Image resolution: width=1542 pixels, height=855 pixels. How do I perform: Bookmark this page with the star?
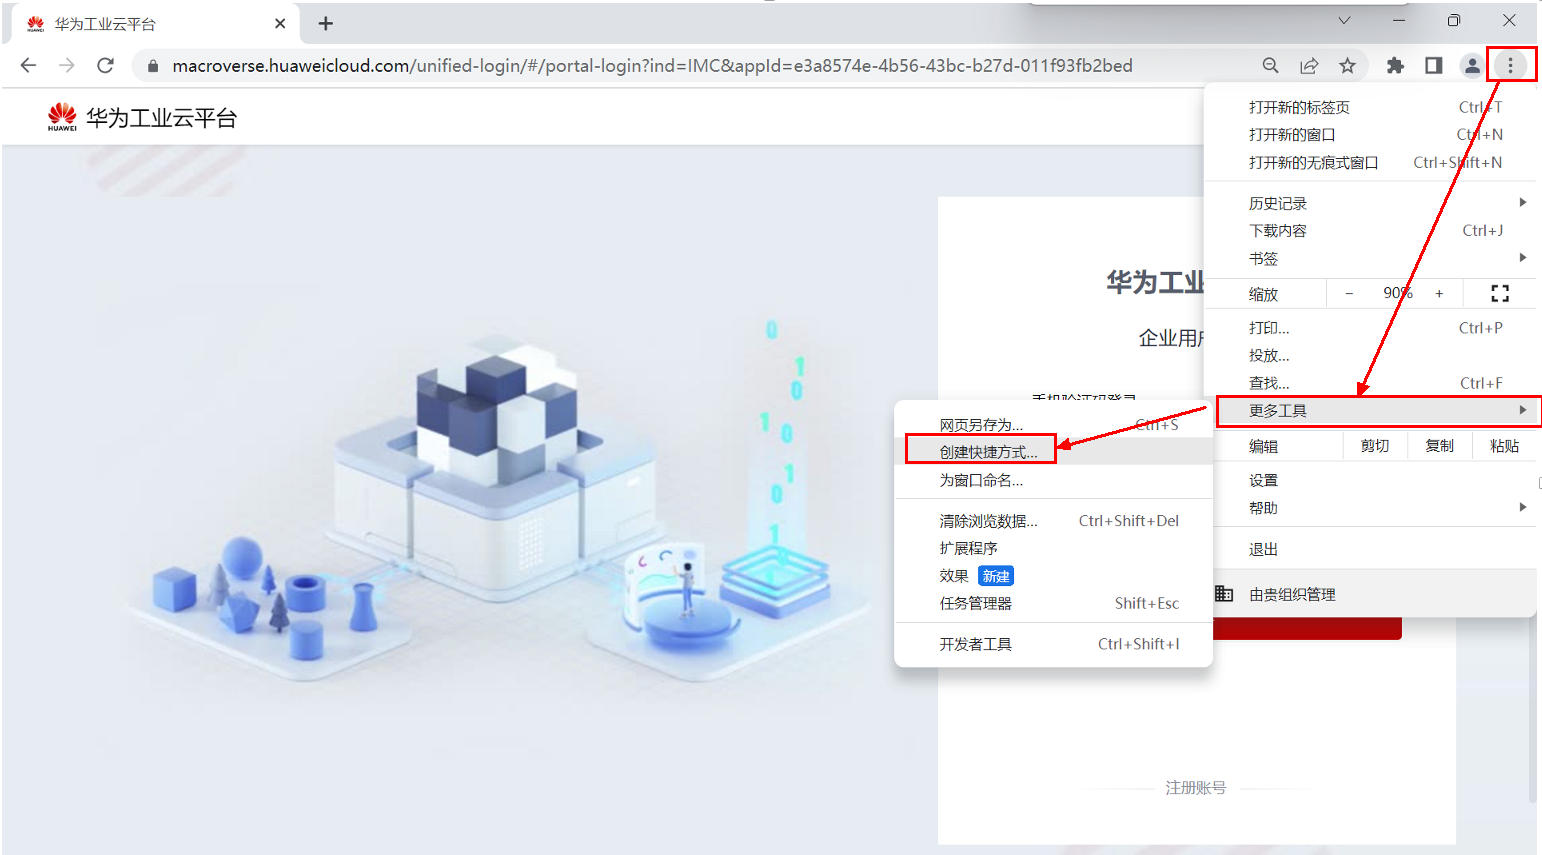coord(1348,66)
